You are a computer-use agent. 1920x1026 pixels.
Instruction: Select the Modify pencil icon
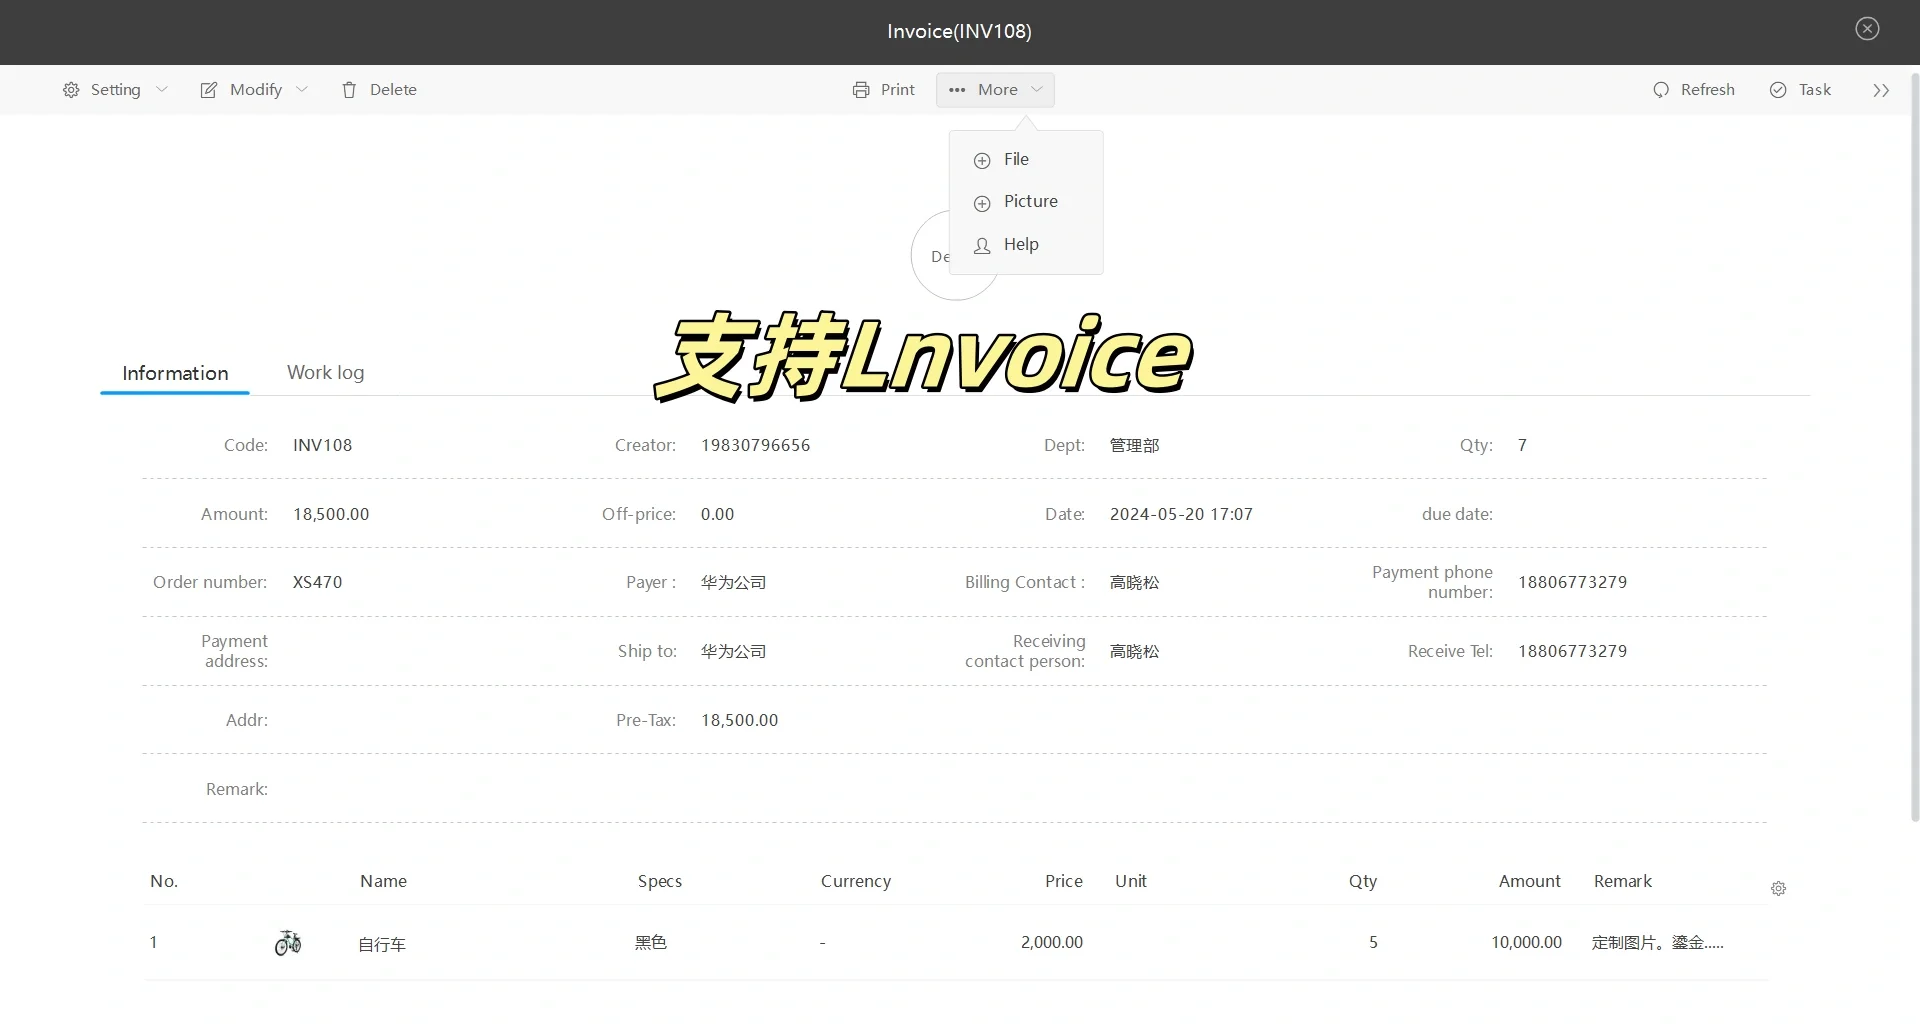[208, 89]
